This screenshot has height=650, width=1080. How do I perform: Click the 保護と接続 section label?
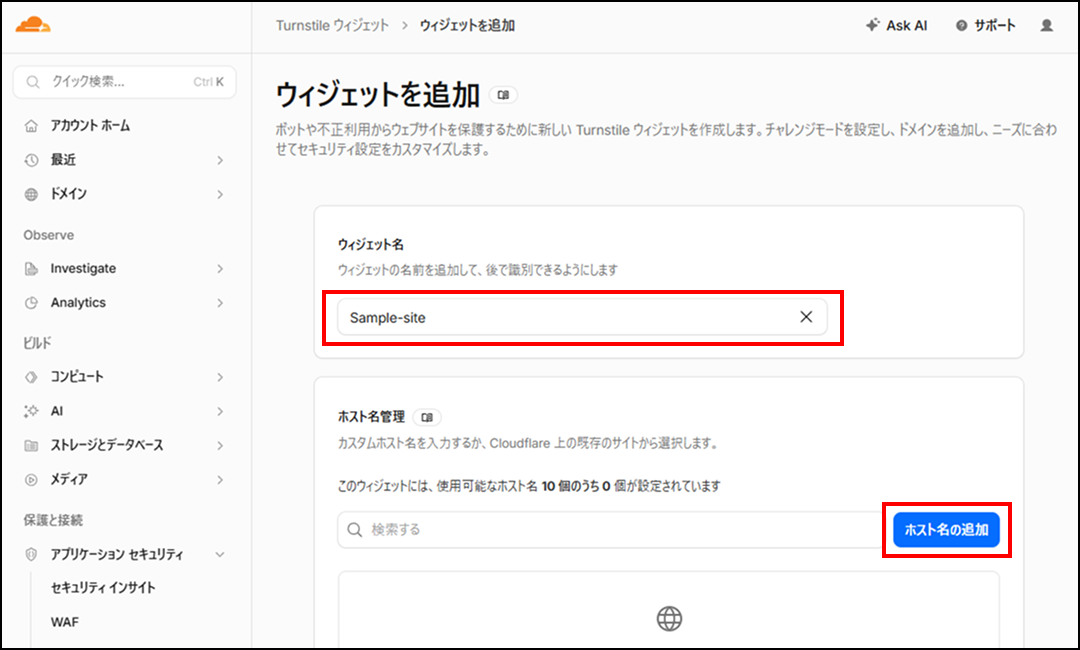click(x=53, y=521)
